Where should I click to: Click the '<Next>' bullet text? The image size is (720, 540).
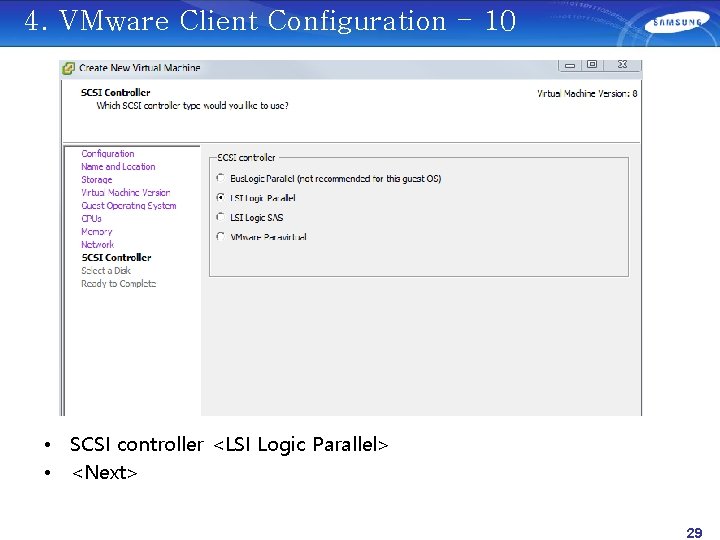(x=105, y=472)
